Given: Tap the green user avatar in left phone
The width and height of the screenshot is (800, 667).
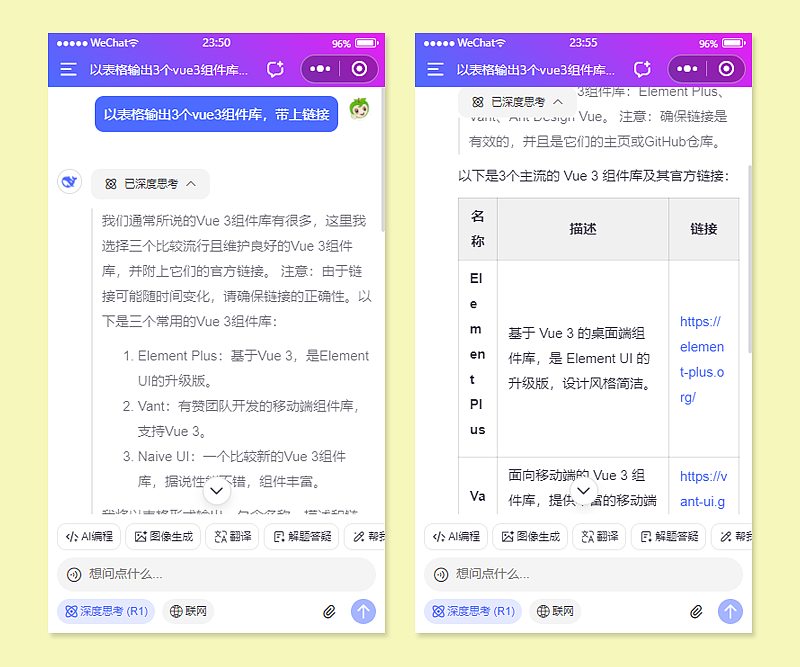Looking at the screenshot, I should (x=360, y=109).
